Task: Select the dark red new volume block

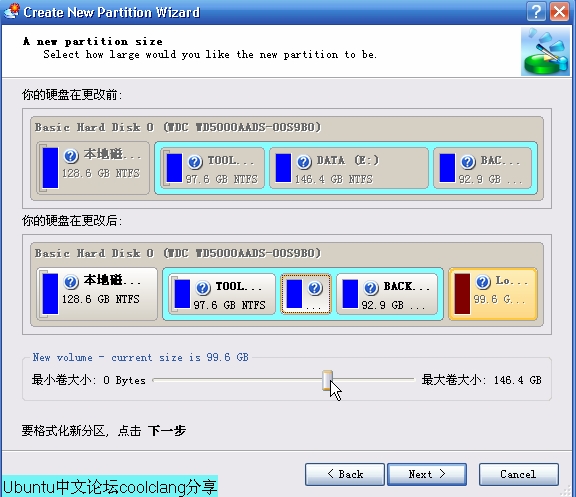Action: click(x=462, y=293)
